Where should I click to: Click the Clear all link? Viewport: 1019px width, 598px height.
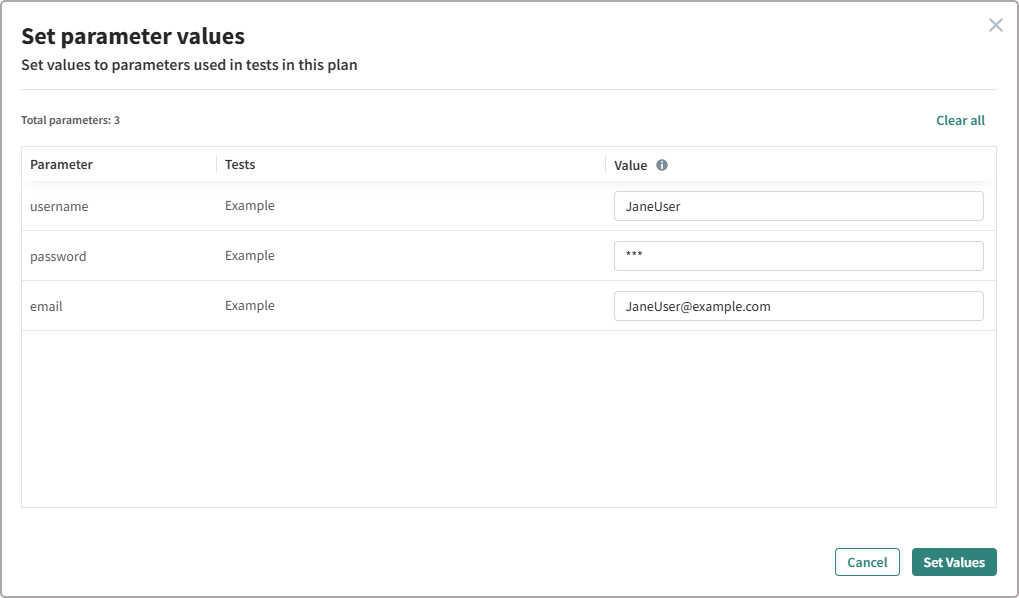coord(960,120)
